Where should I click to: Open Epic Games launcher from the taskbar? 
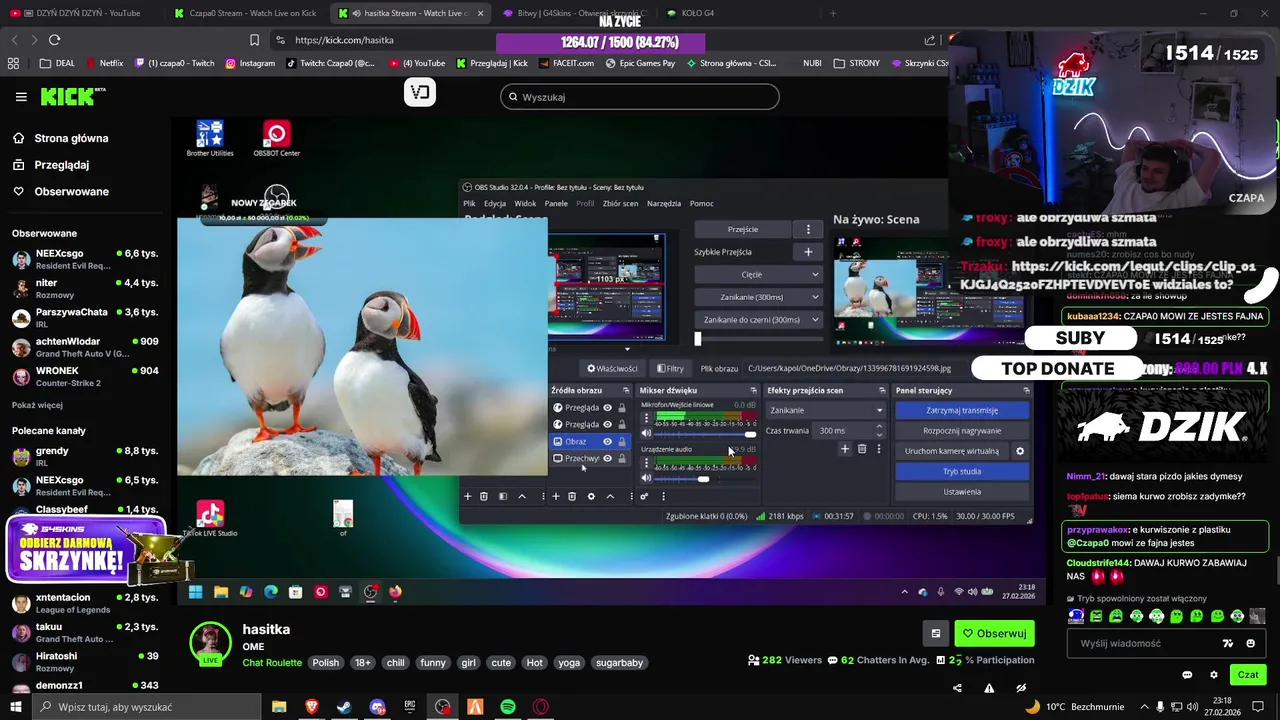click(x=410, y=707)
